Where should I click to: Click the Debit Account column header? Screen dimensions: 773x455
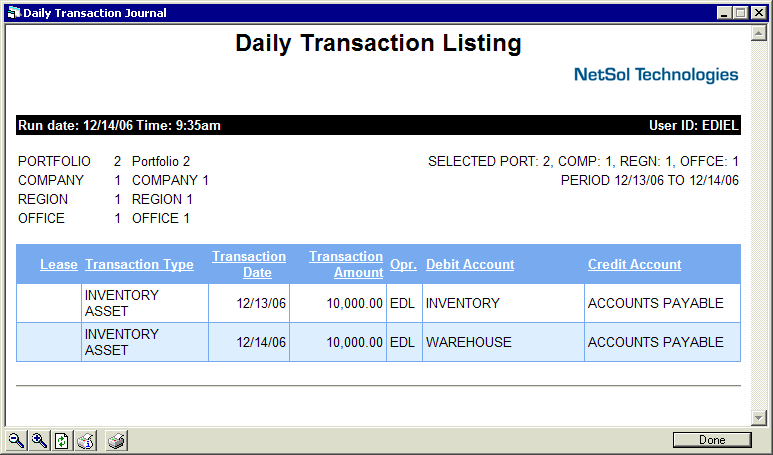pyautogui.click(x=470, y=265)
